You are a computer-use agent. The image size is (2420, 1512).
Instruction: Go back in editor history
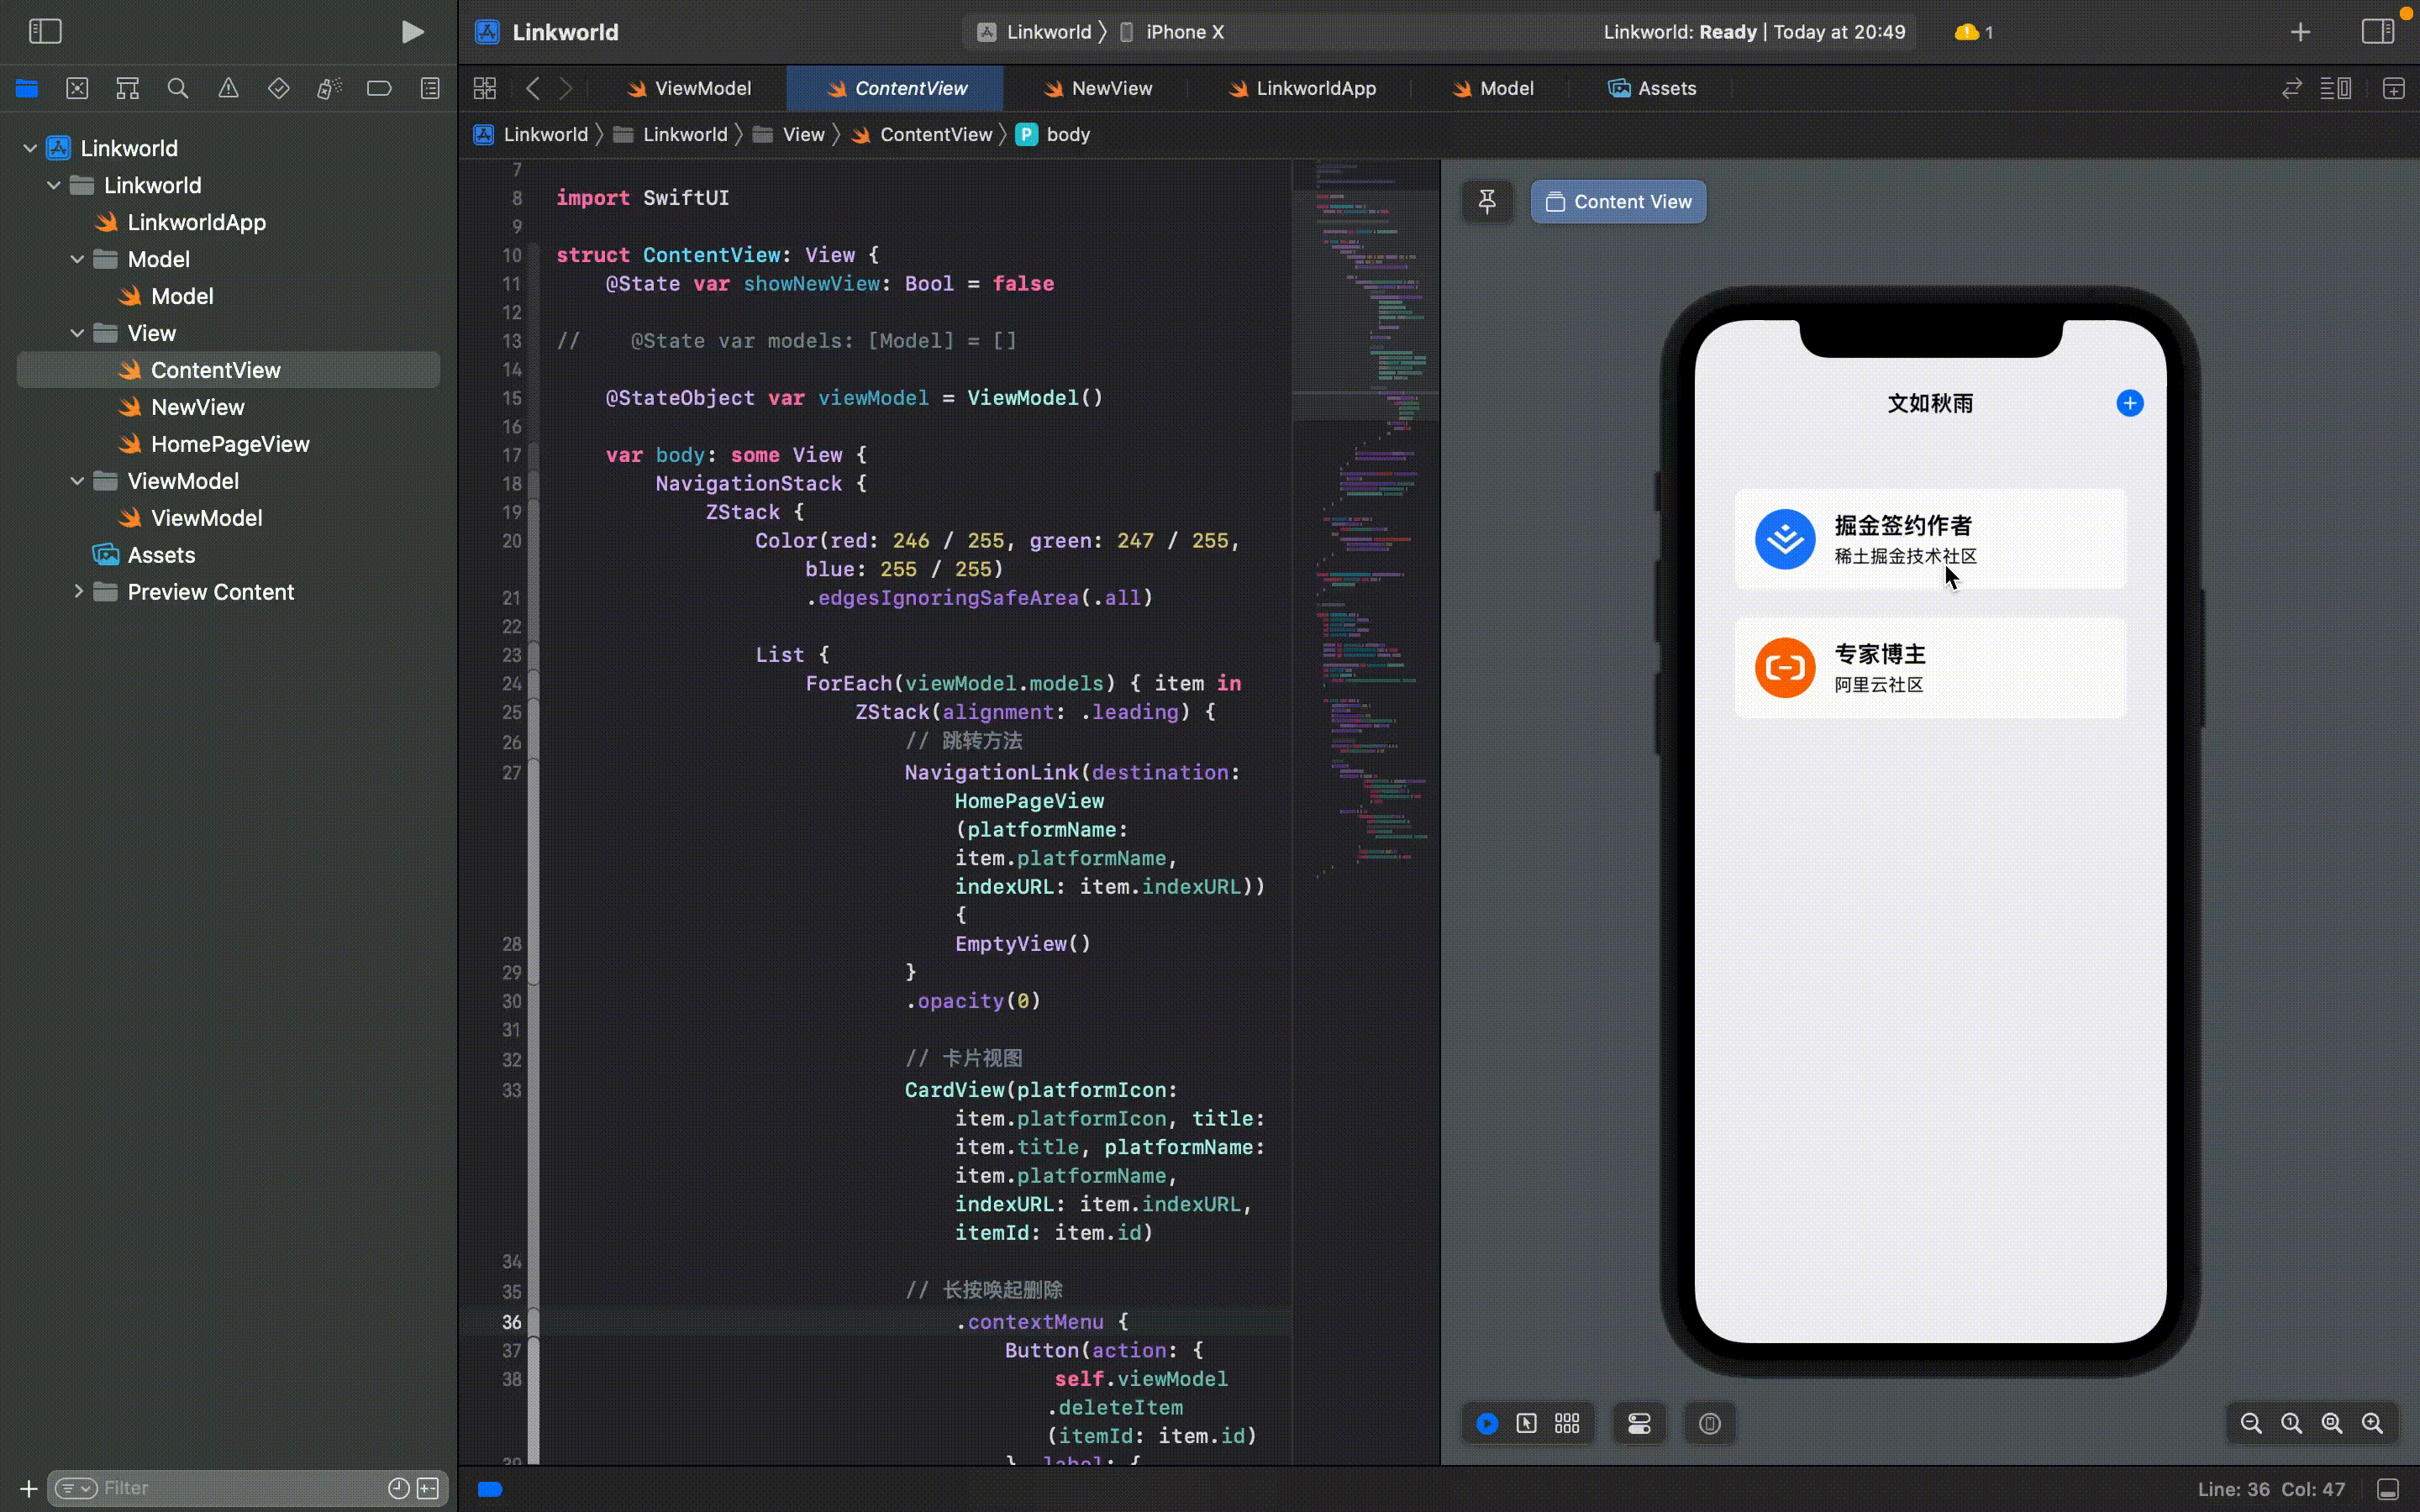pos(533,89)
